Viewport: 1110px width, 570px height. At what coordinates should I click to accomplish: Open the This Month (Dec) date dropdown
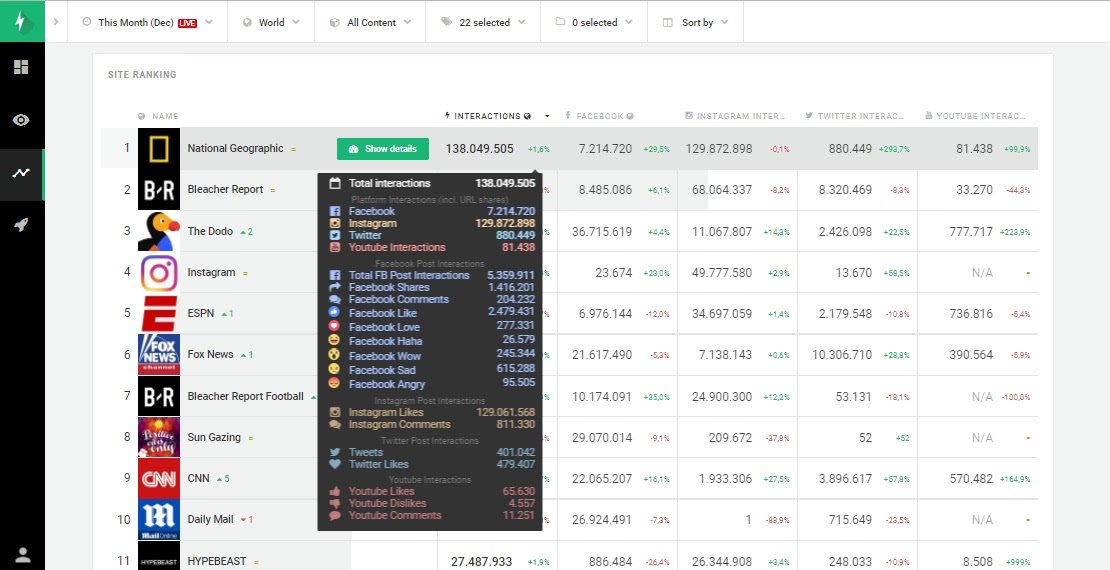tap(147, 22)
